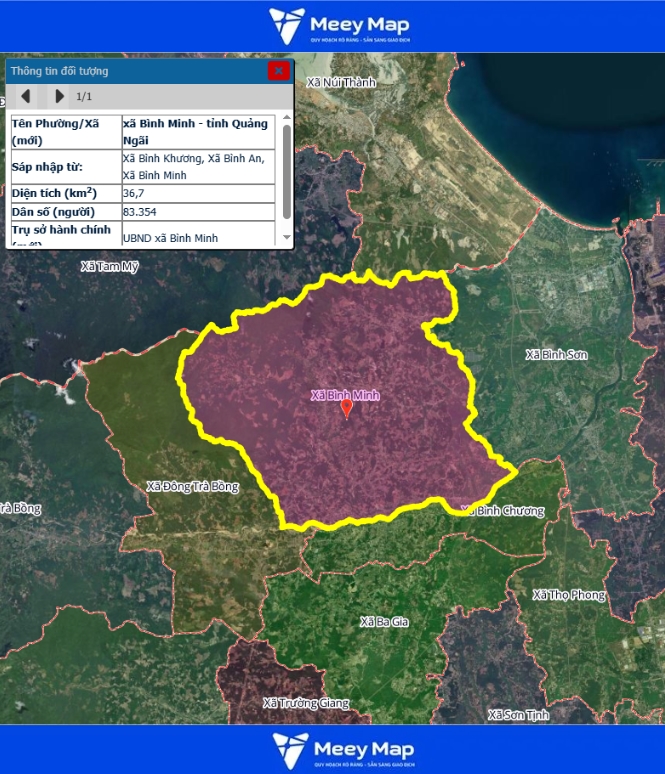This screenshot has width=665, height=774.
Task: Select the Xã Đông Trà Bồng label on the map
Action: point(193,487)
